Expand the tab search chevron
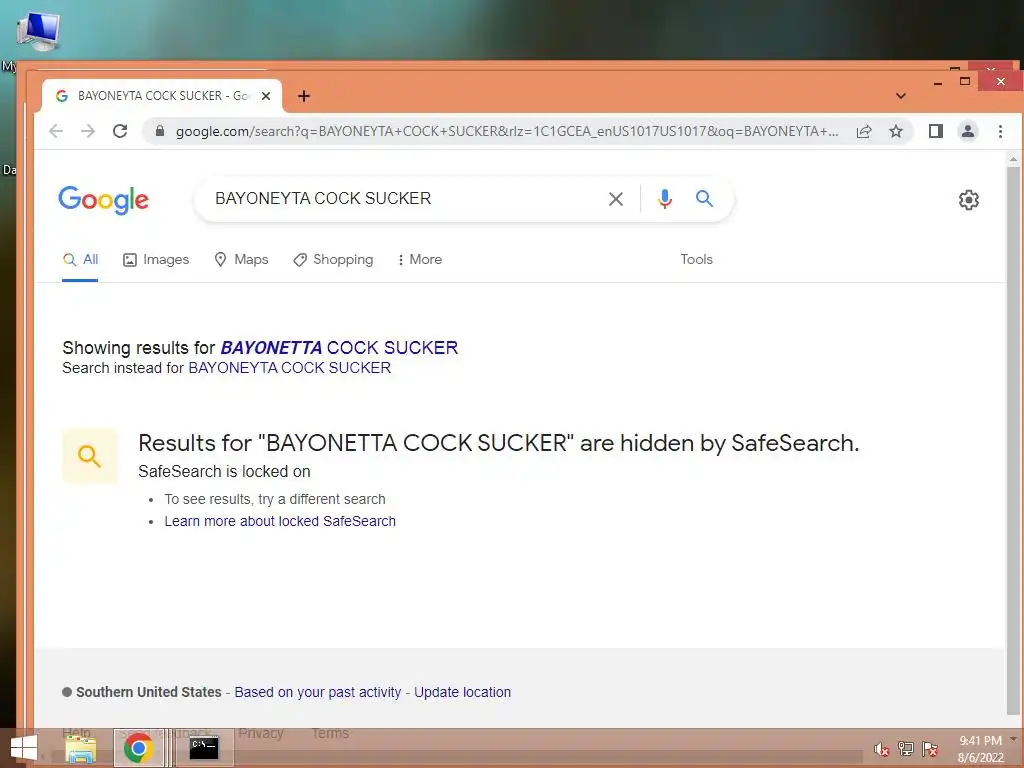This screenshot has width=1024, height=768. [x=901, y=96]
